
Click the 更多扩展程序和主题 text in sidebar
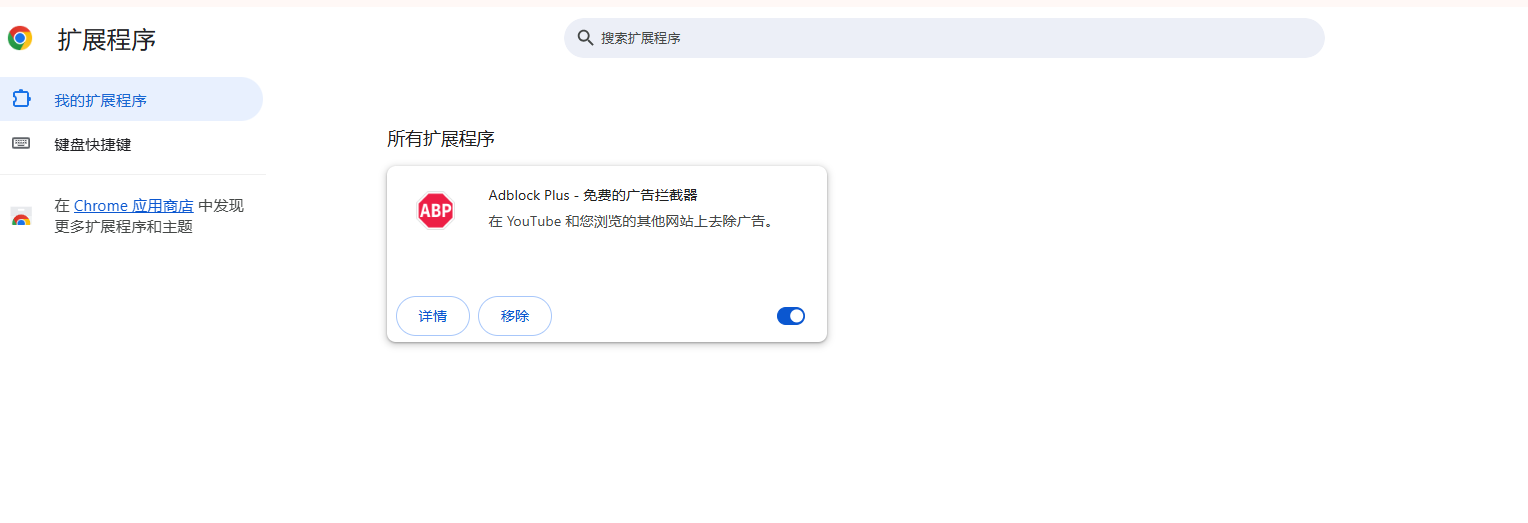[x=123, y=226]
